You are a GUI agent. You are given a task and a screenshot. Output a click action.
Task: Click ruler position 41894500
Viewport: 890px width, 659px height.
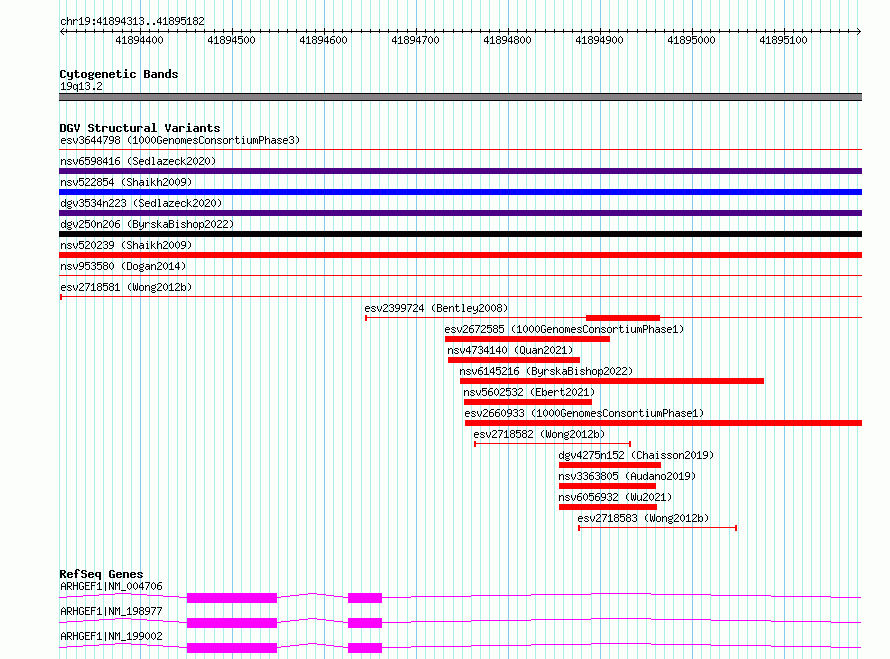[231, 40]
